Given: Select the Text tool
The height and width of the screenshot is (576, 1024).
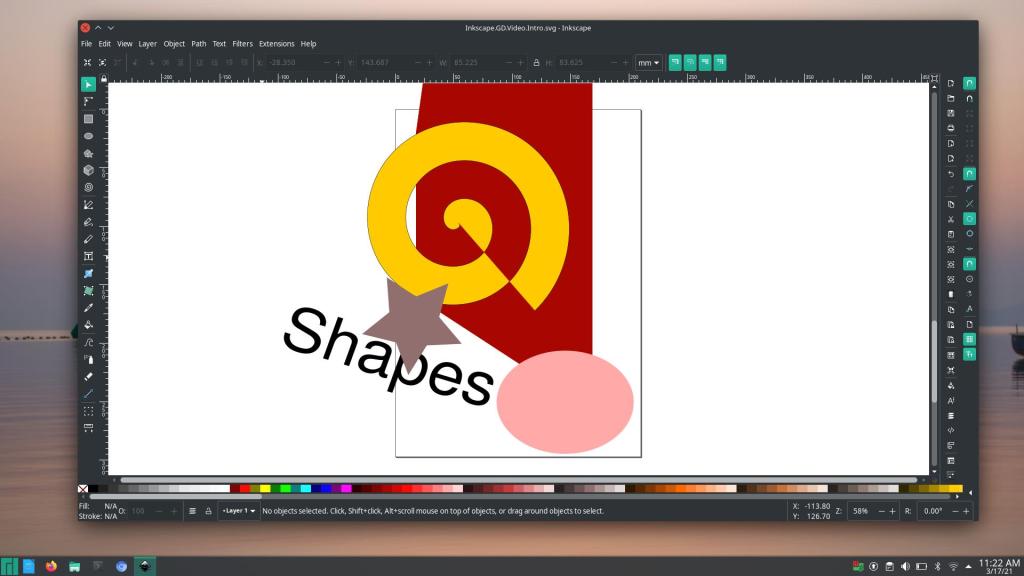Looking at the screenshot, I should tap(88, 256).
